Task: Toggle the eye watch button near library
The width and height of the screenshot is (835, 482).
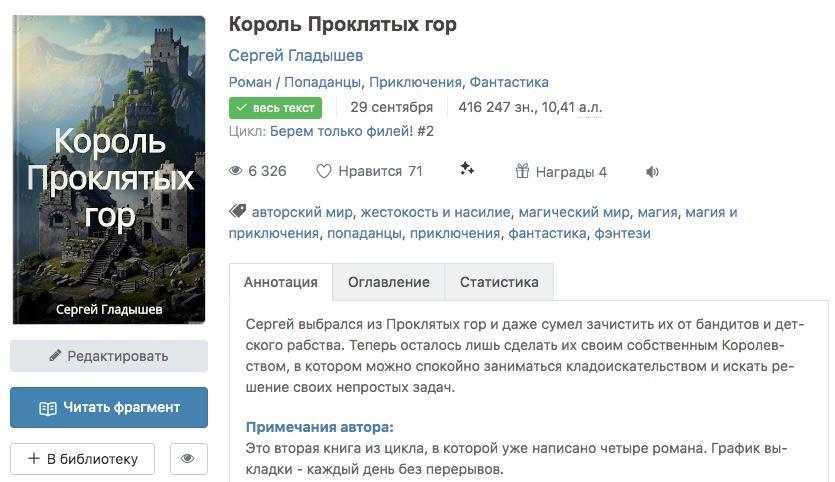Action: pos(187,459)
